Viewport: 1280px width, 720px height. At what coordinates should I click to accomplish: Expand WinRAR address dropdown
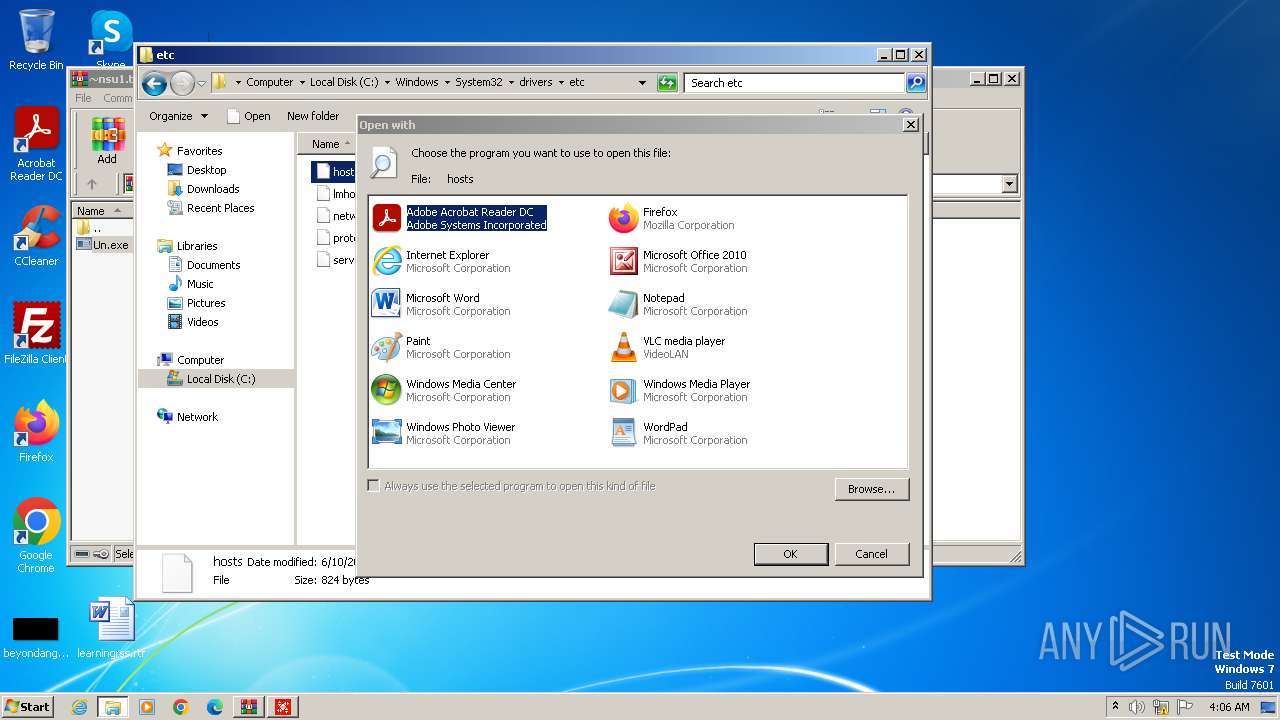[x=1009, y=184]
